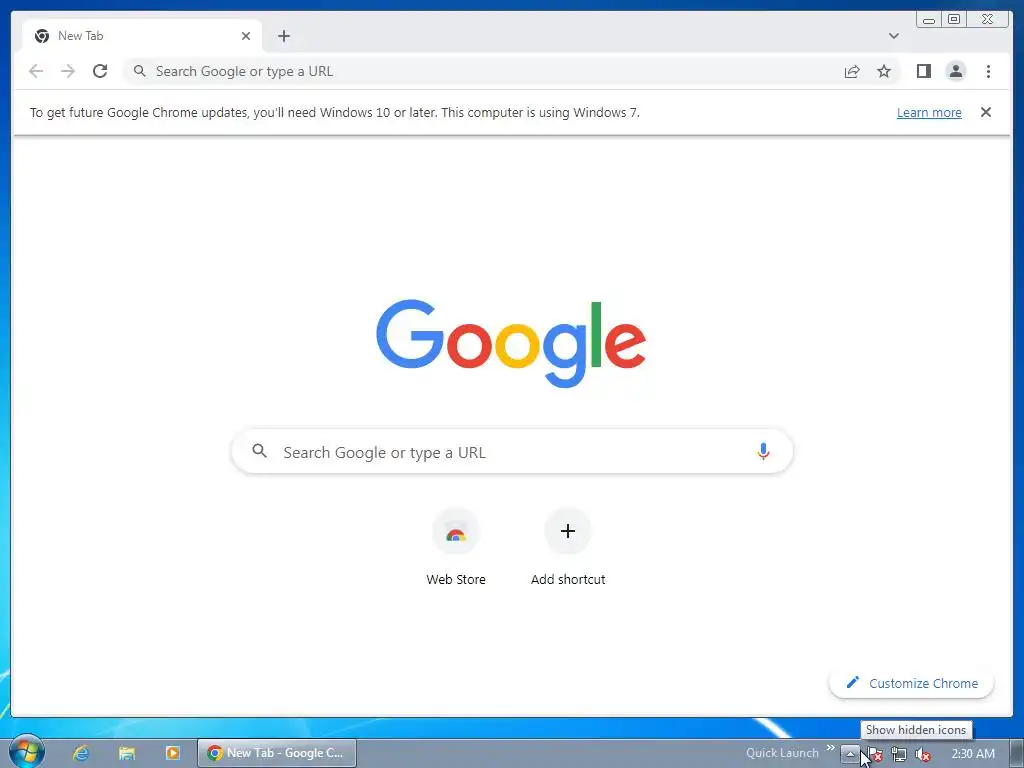Image resolution: width=1024 pixels, height=768 pixels.
Task: Select the Chrome New Tab taskbar button
Action: [x=278, y=753]
